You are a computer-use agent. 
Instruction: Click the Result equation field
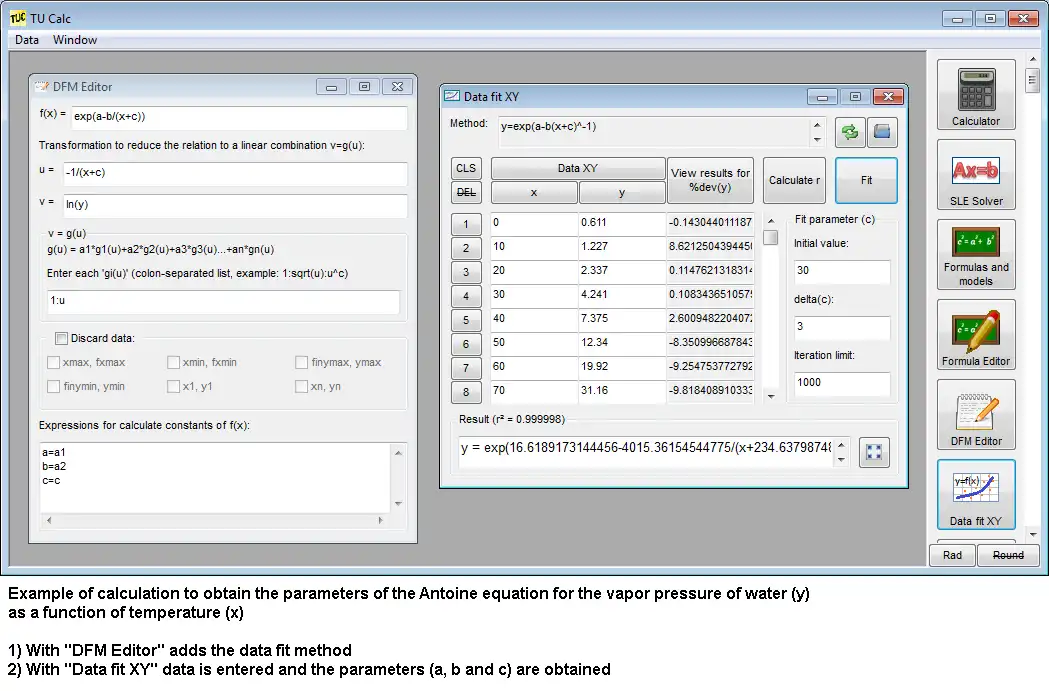tap(646, 452)
